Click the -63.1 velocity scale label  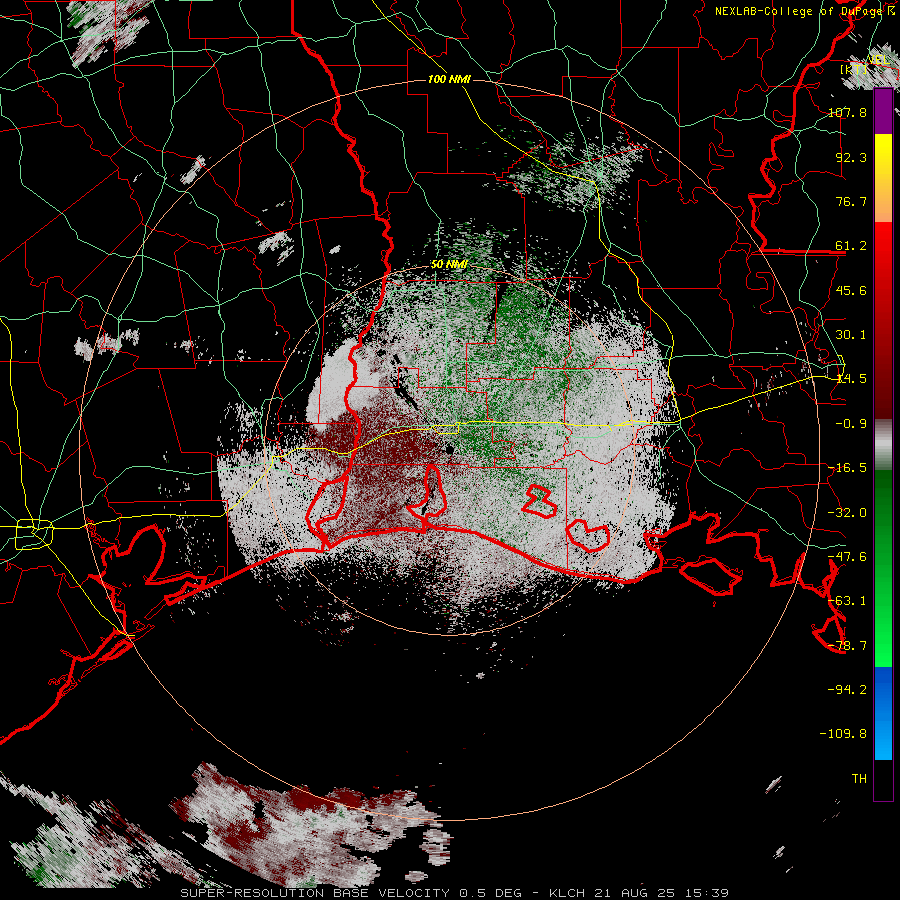point(847,601)
